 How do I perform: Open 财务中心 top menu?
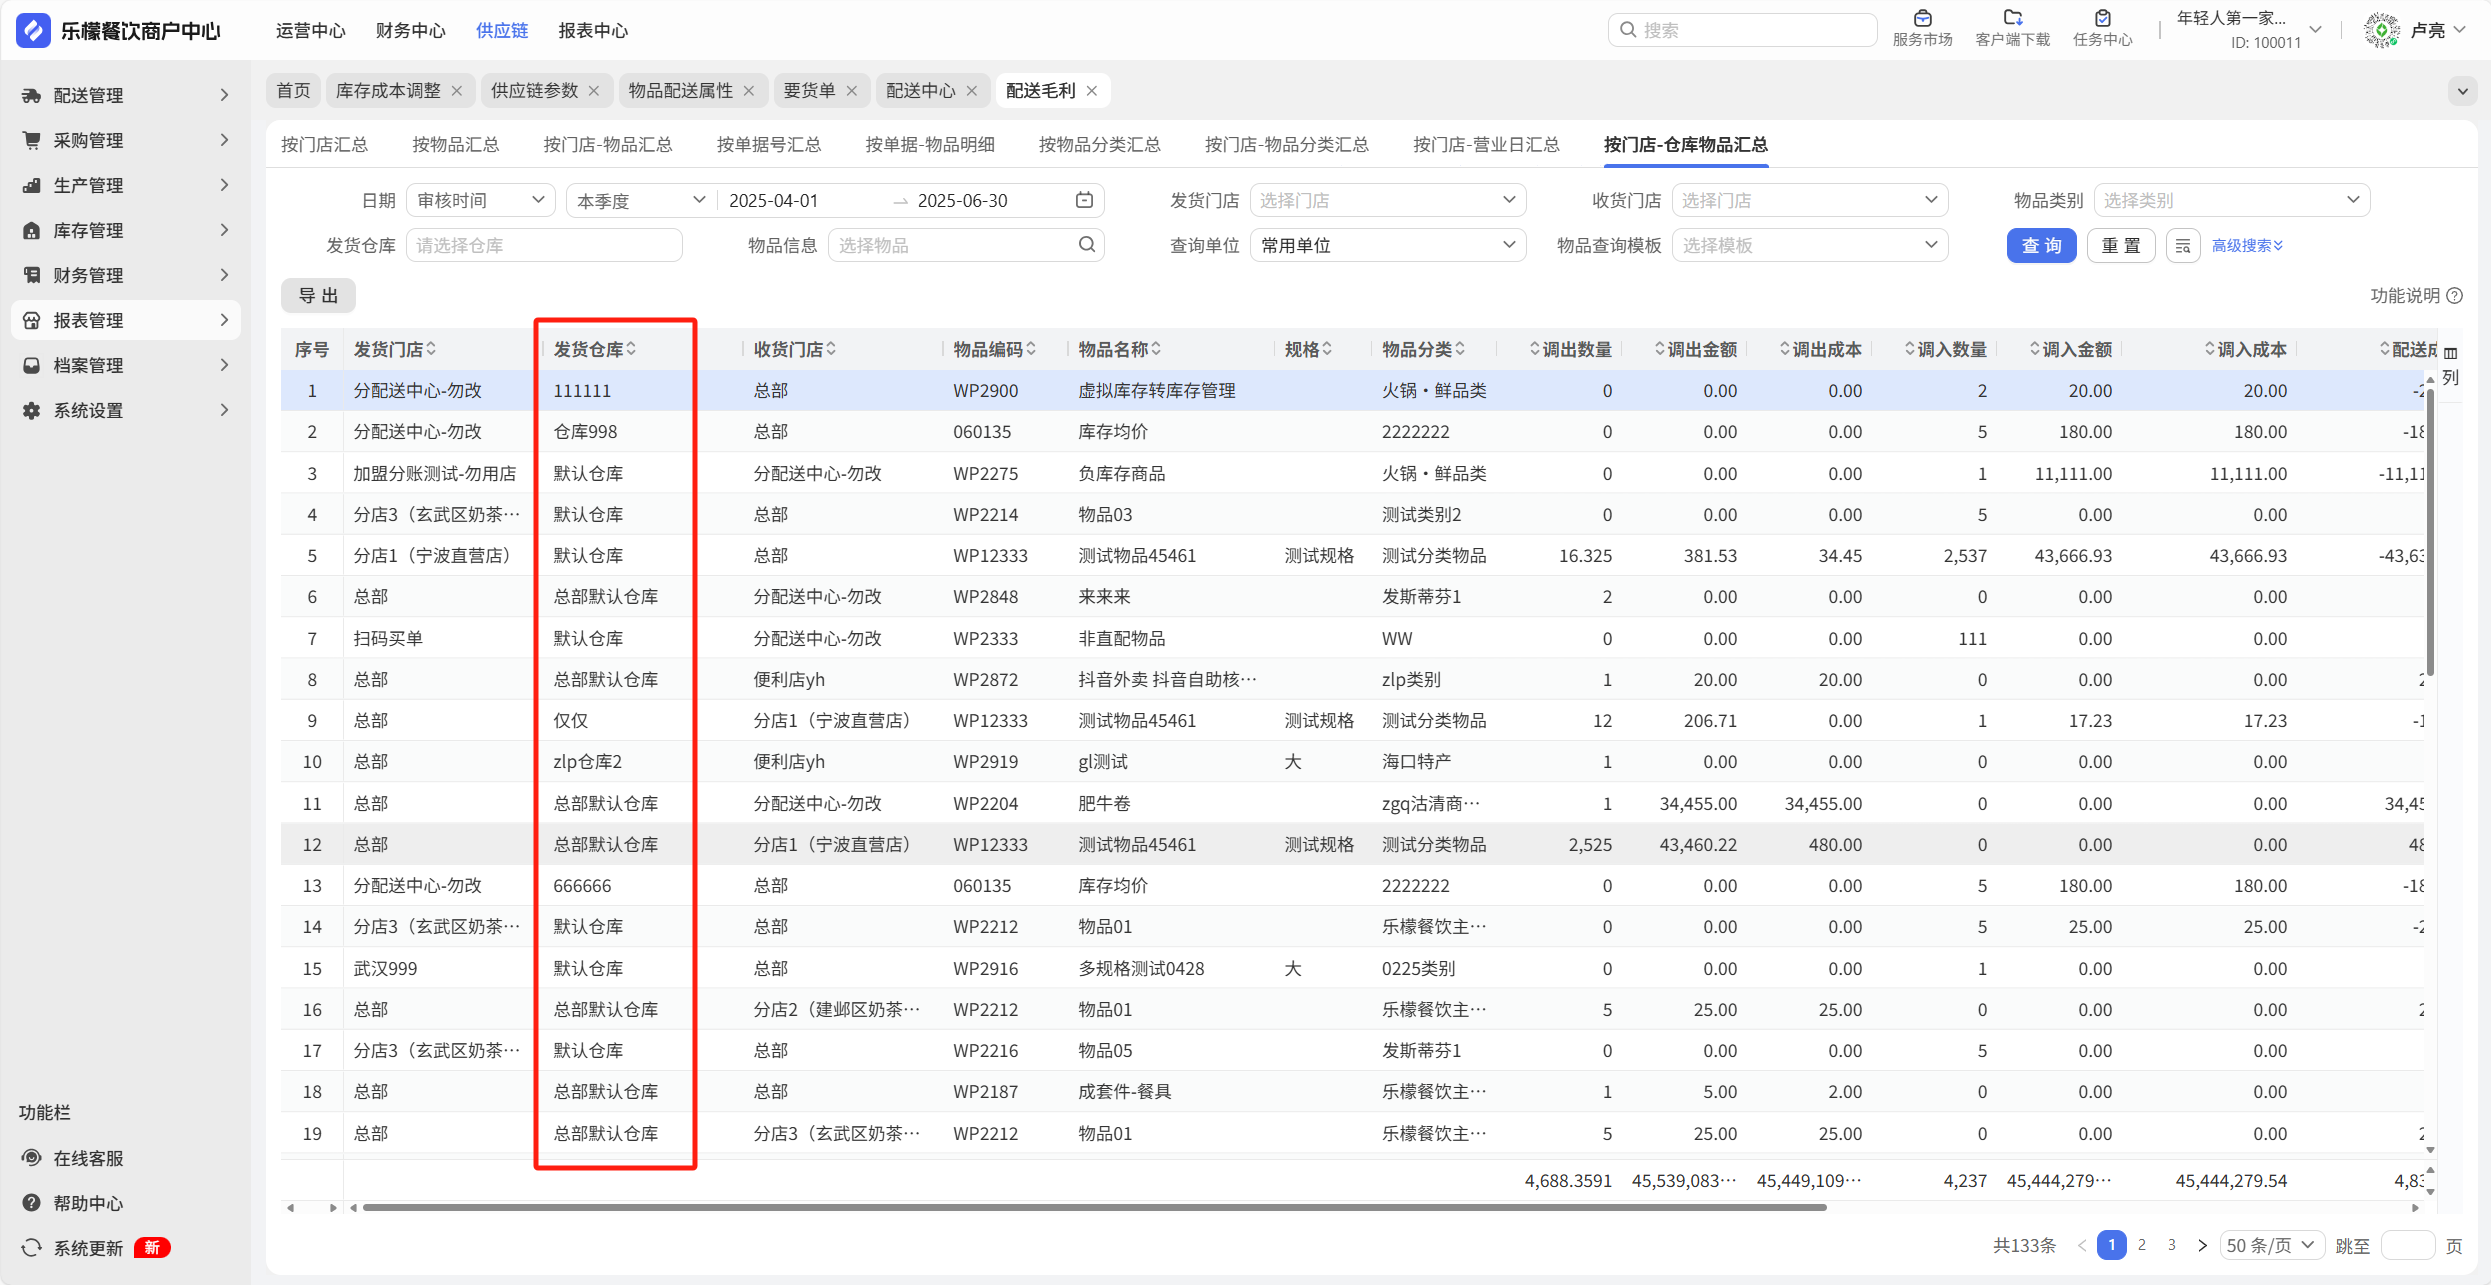click(411, 30)
